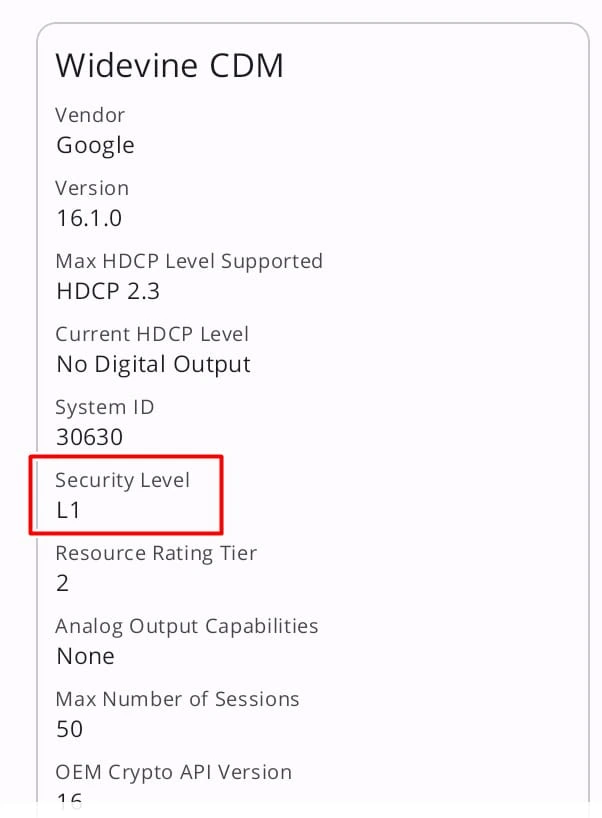Click the Resource Rating Tier value 2
This screenshot has height=818, width=602.
click(x=63, y=583)
